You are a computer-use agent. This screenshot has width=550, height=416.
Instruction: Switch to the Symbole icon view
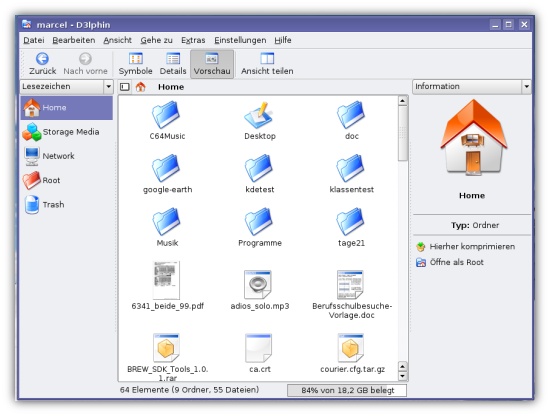tap(135, 64)
